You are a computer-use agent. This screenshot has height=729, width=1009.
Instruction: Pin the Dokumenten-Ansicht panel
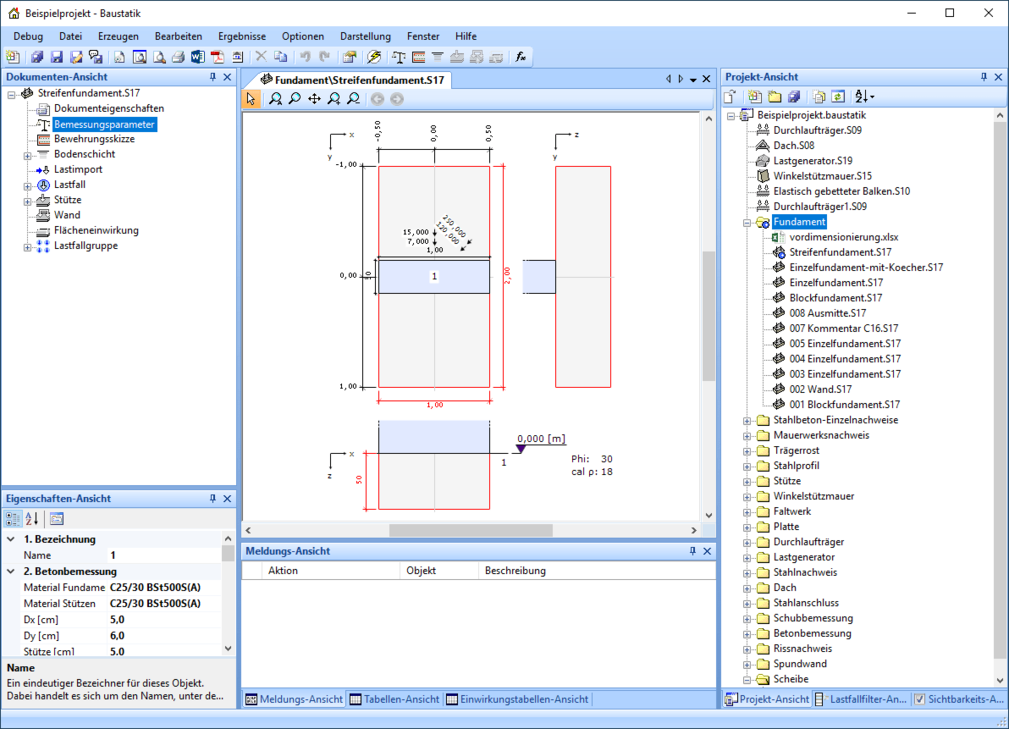(x=212, y=77)
